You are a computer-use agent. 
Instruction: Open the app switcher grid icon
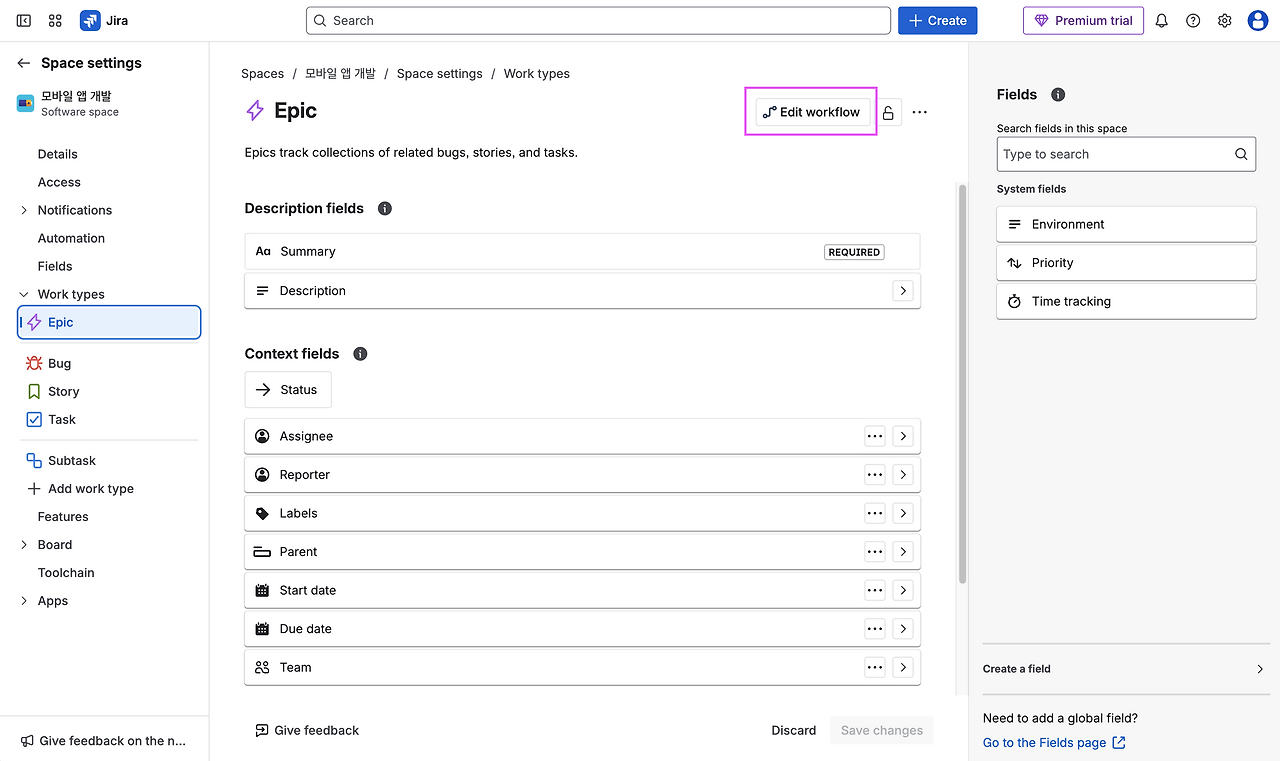(55, 21)
